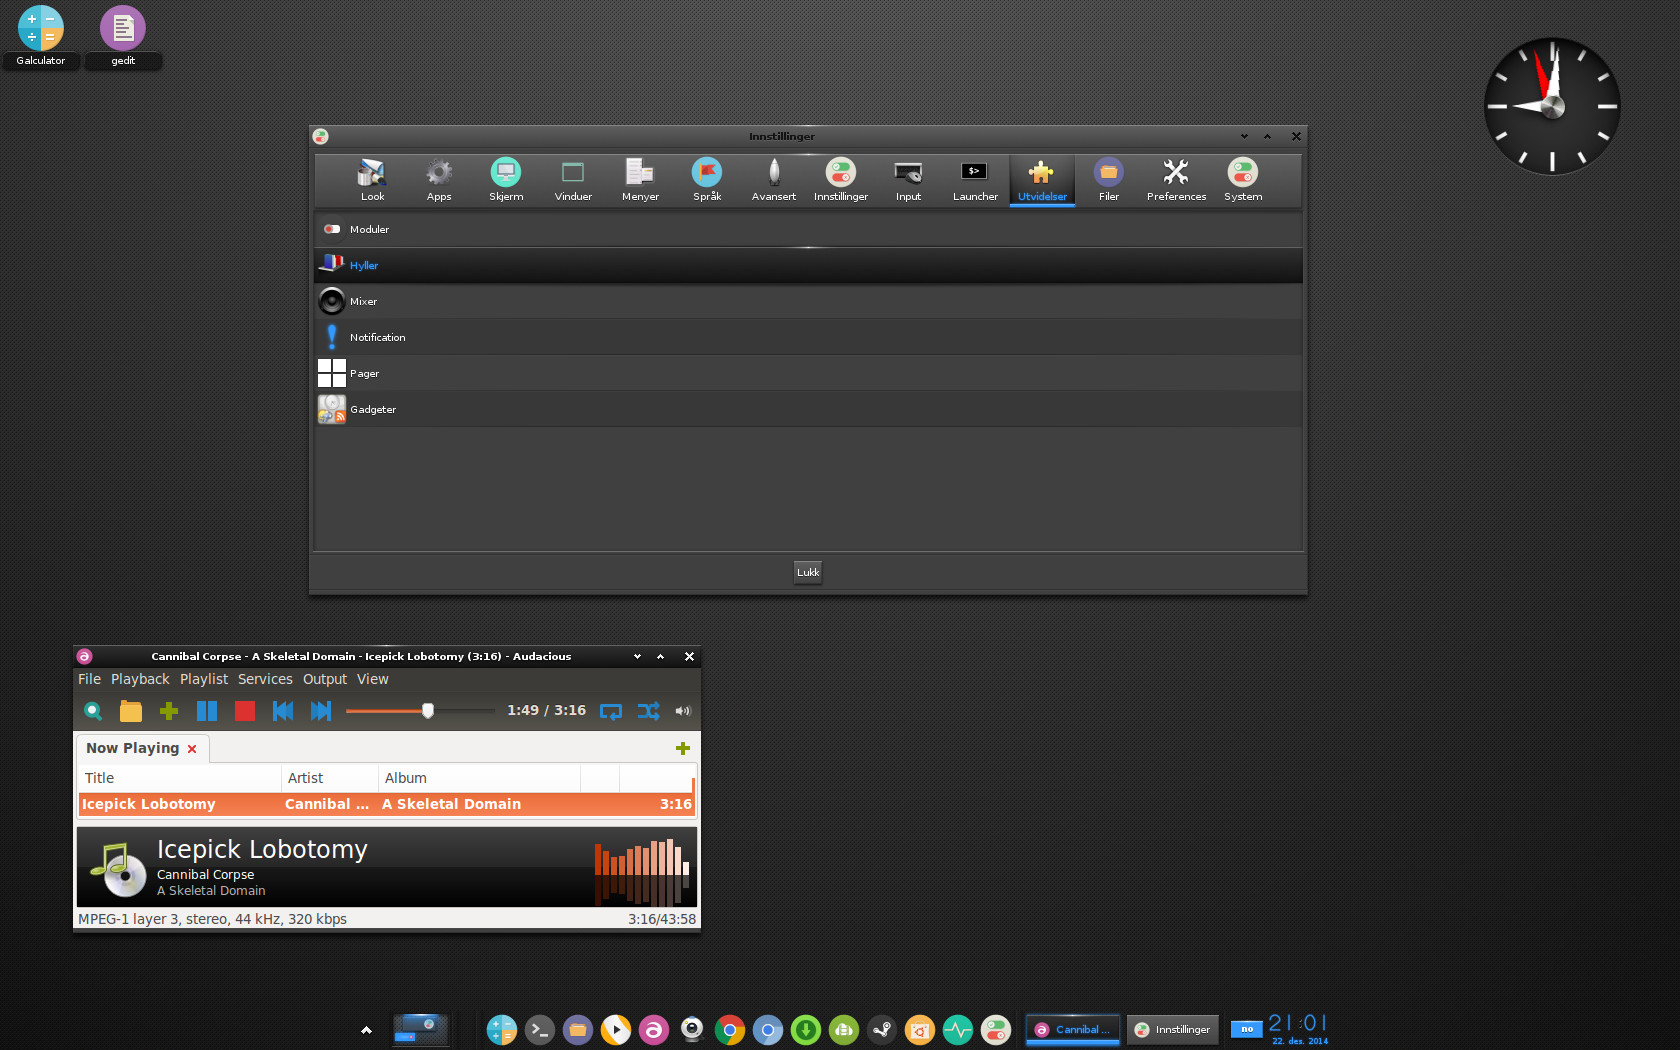The width and height of the screenshot is (1680, 1050).
Task: Open the Apps settings category
Action: 439,180
